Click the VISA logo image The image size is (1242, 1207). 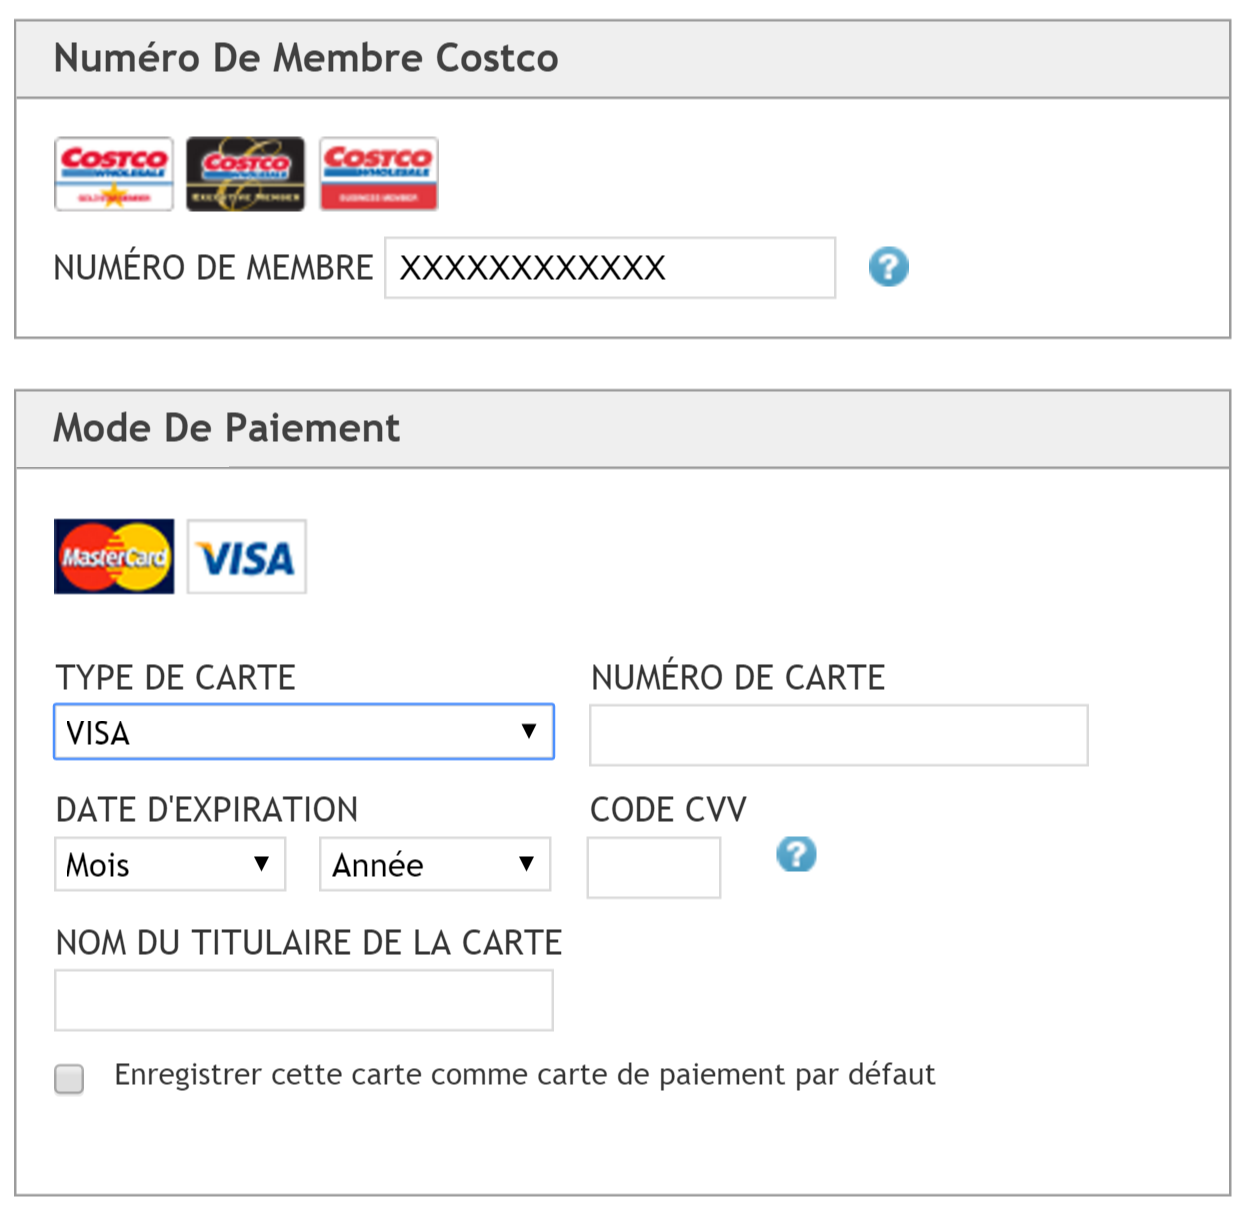click(x=247, y=556)
